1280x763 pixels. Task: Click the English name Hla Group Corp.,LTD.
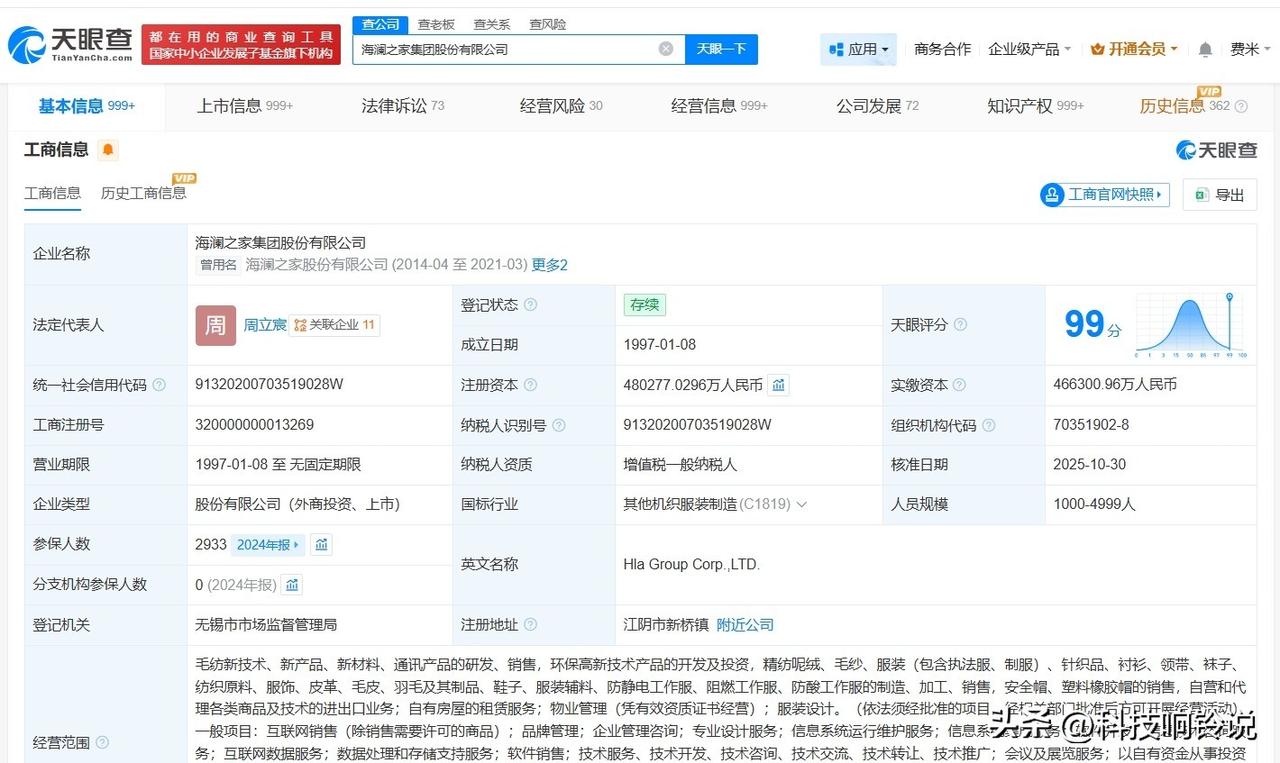[x=691, y=565]
